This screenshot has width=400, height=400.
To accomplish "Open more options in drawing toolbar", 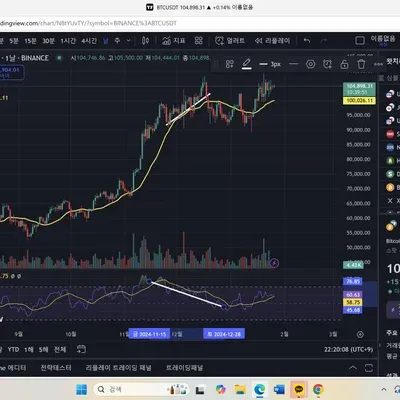I will coord(378,64).
